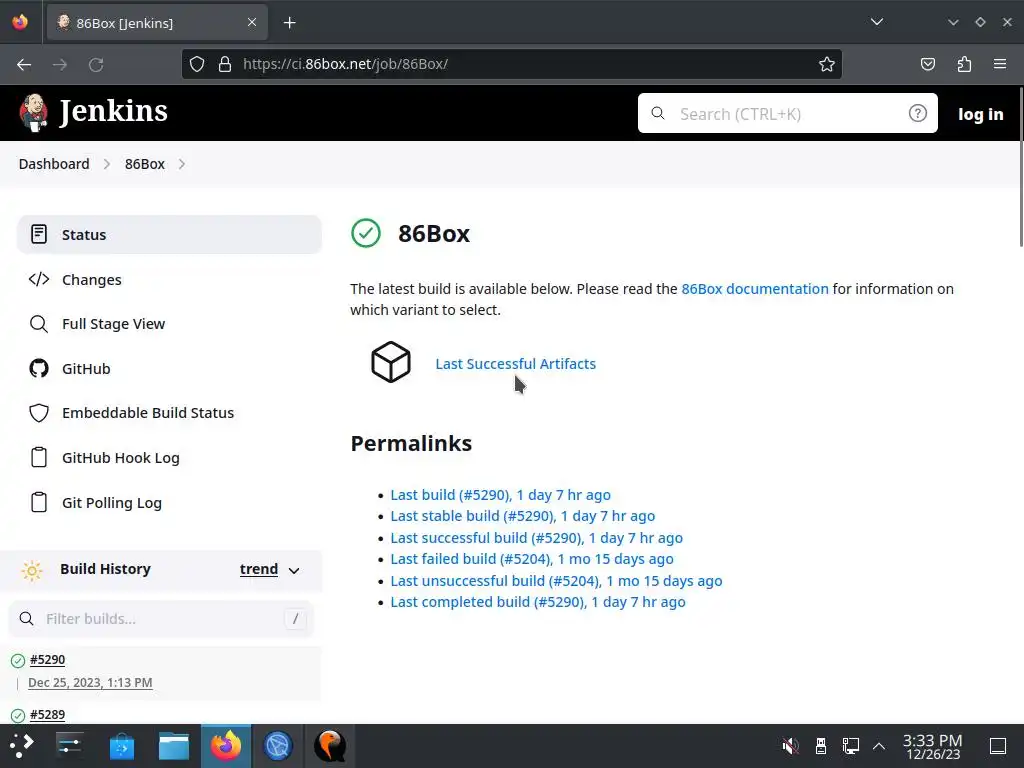This screenshot has width=1024, height=768.
Task: Click the page vertical scrollbar
Action: click(1021, 167)
